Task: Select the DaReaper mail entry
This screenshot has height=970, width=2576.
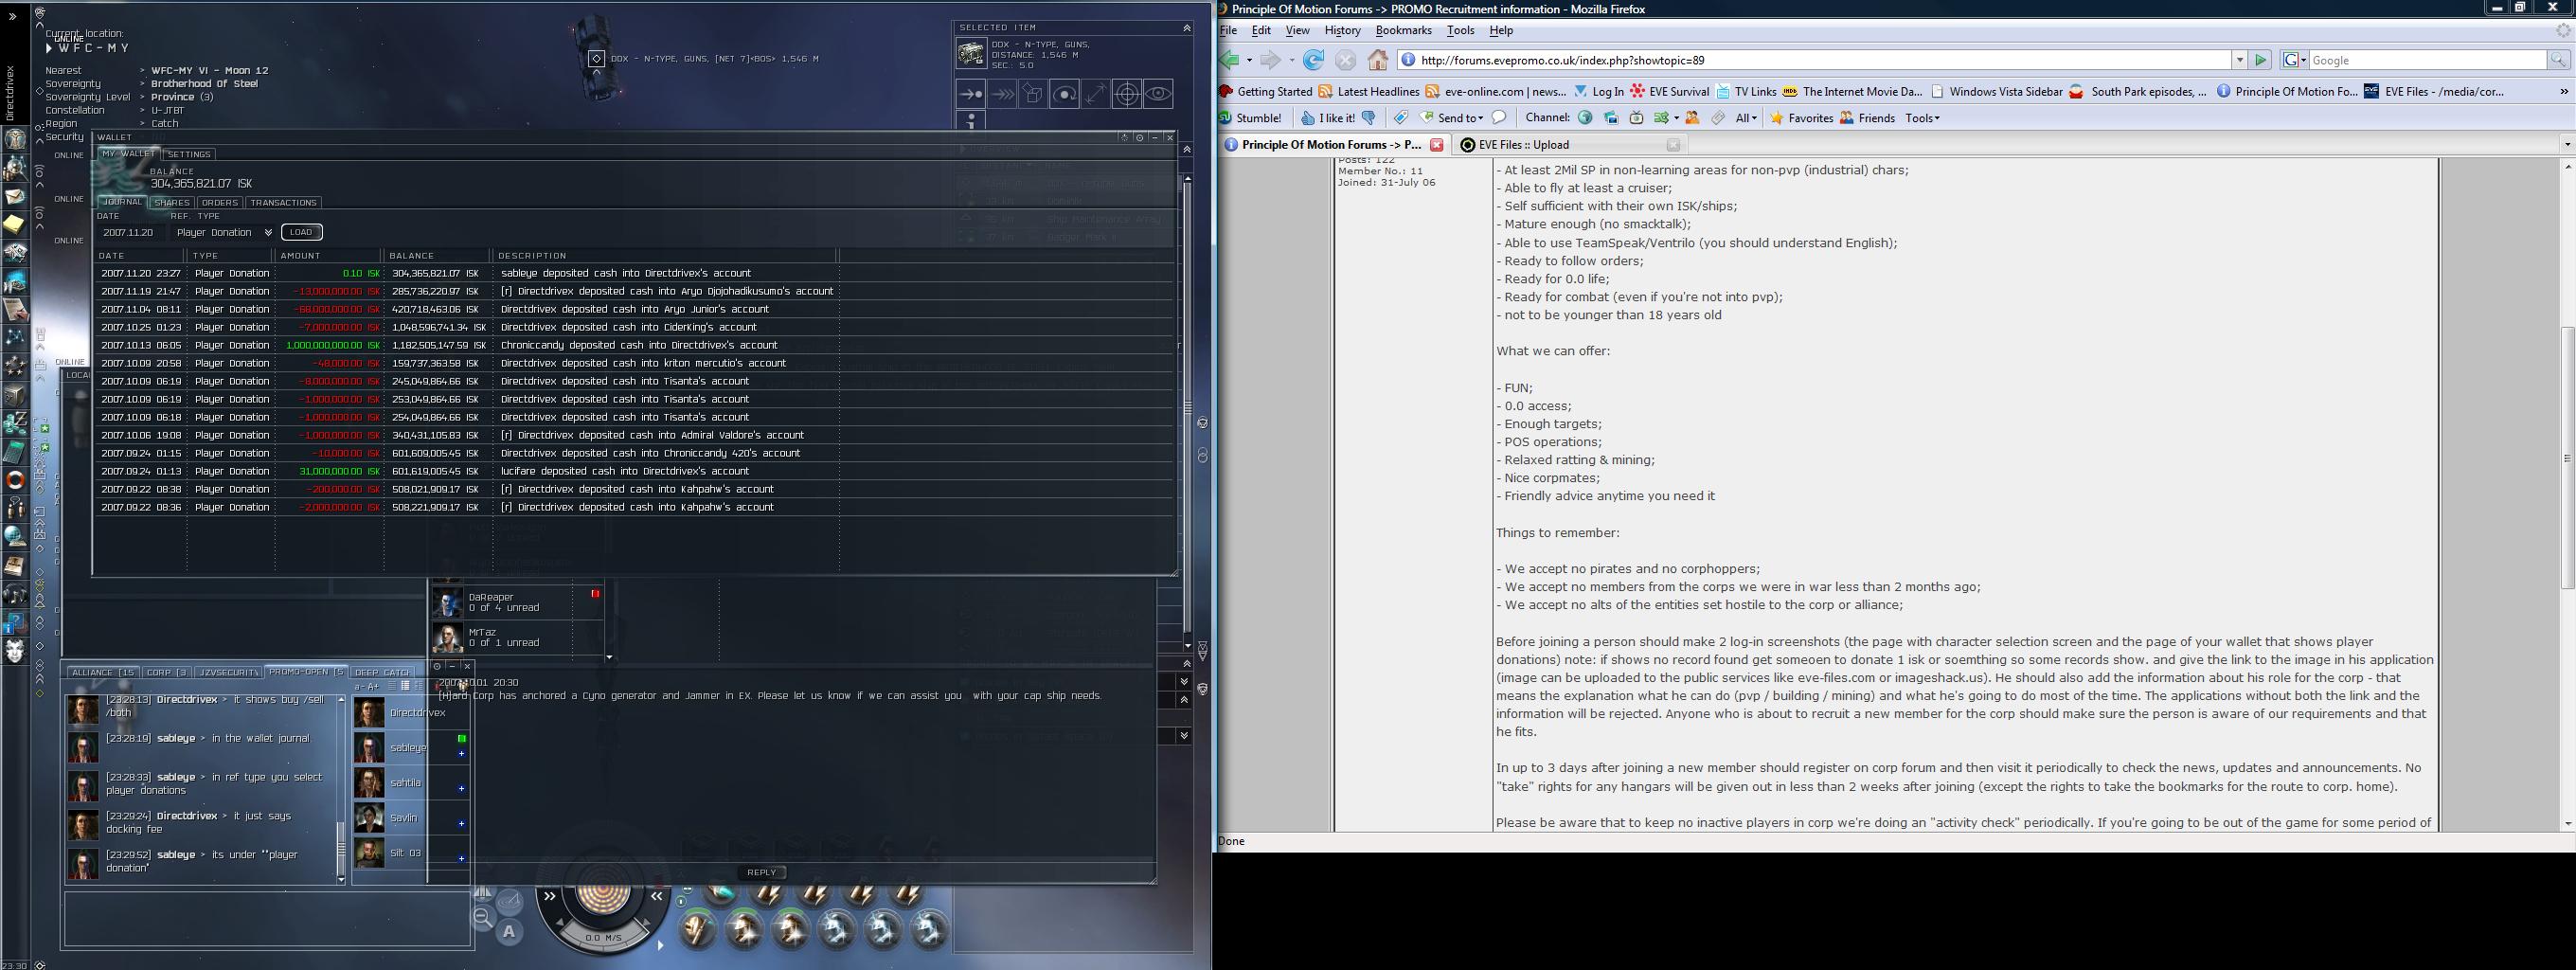Action: pos(517,602)
